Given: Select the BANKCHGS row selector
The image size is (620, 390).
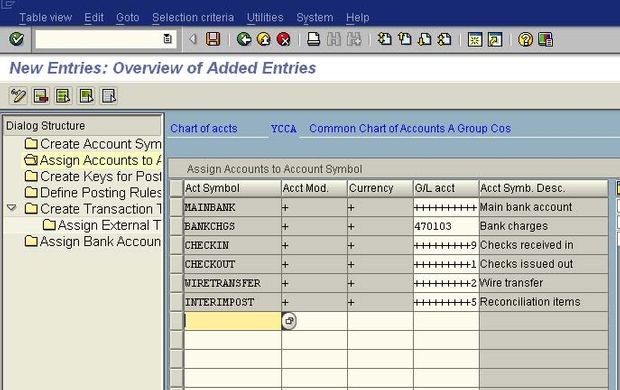Looking at the screenshot, I should (x=176, y=226).
